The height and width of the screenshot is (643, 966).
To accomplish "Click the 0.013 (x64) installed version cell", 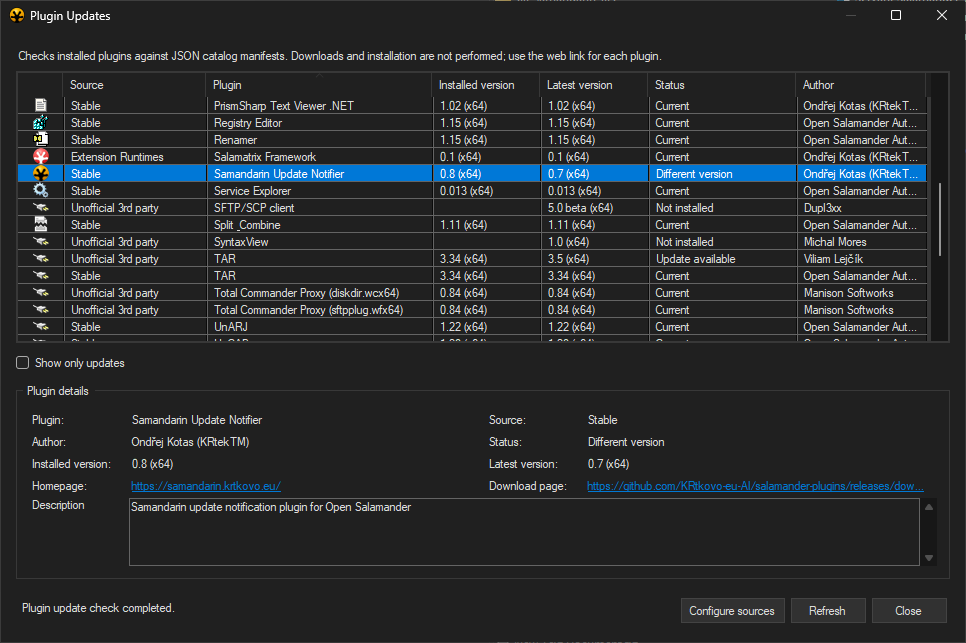I will tap(466, 191).
